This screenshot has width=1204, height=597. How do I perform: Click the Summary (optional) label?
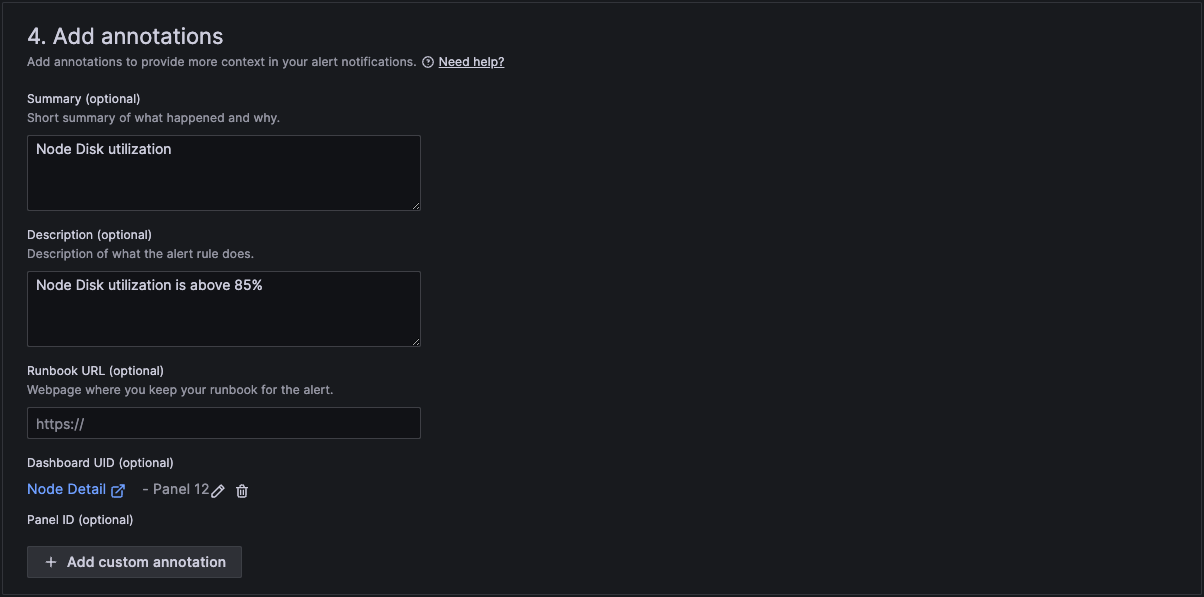(x=84, y=99)
